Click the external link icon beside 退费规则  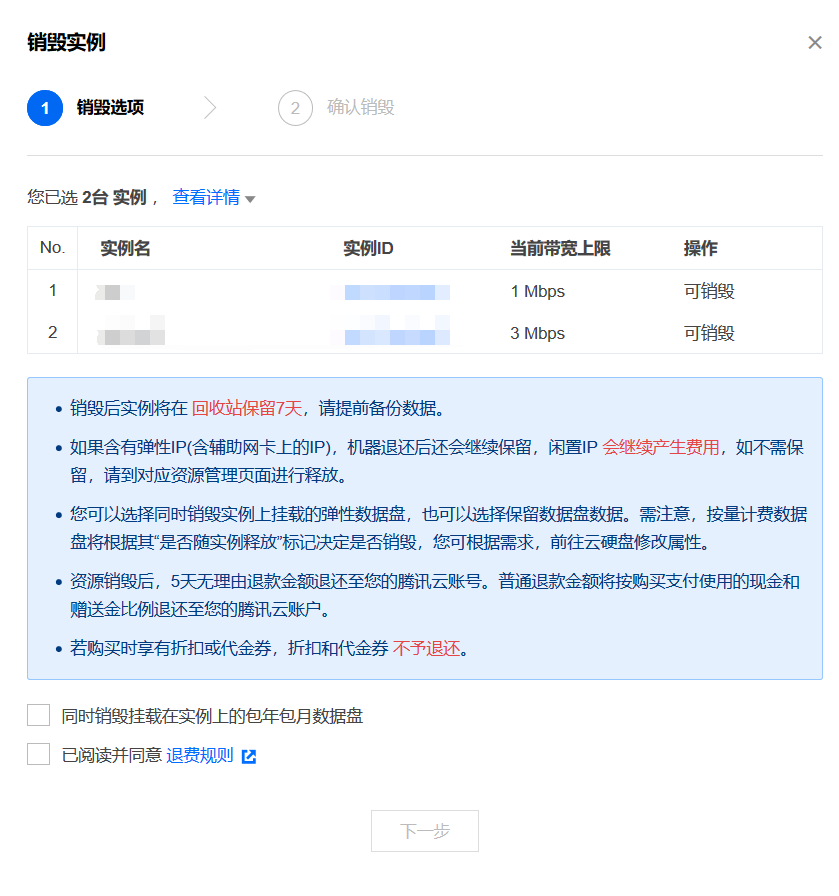pos(249,757)
